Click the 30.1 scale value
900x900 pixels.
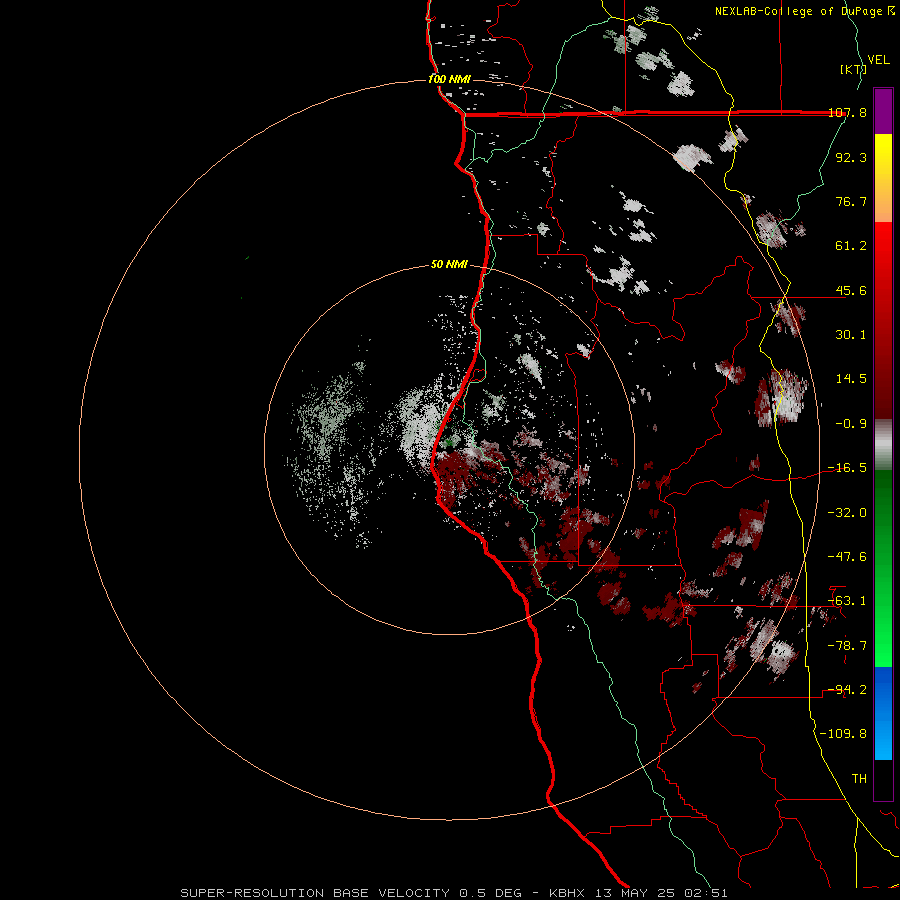coord(851,335)
